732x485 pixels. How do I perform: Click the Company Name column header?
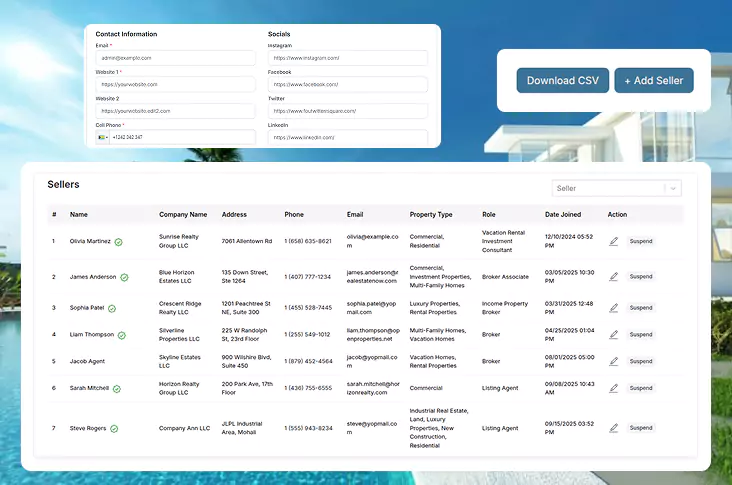pos(183,215)
